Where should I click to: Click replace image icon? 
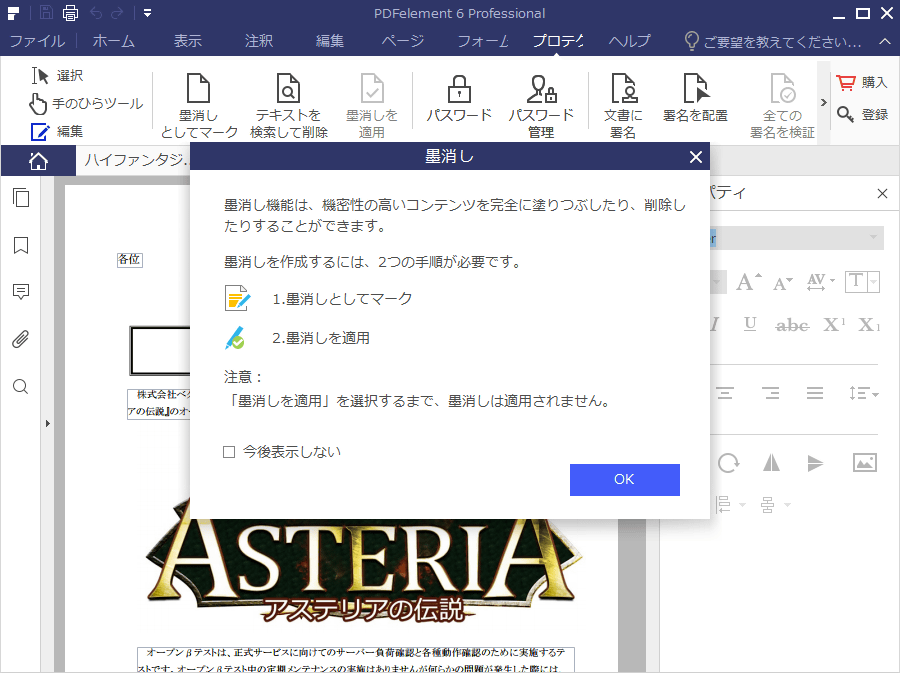(864, 462)
